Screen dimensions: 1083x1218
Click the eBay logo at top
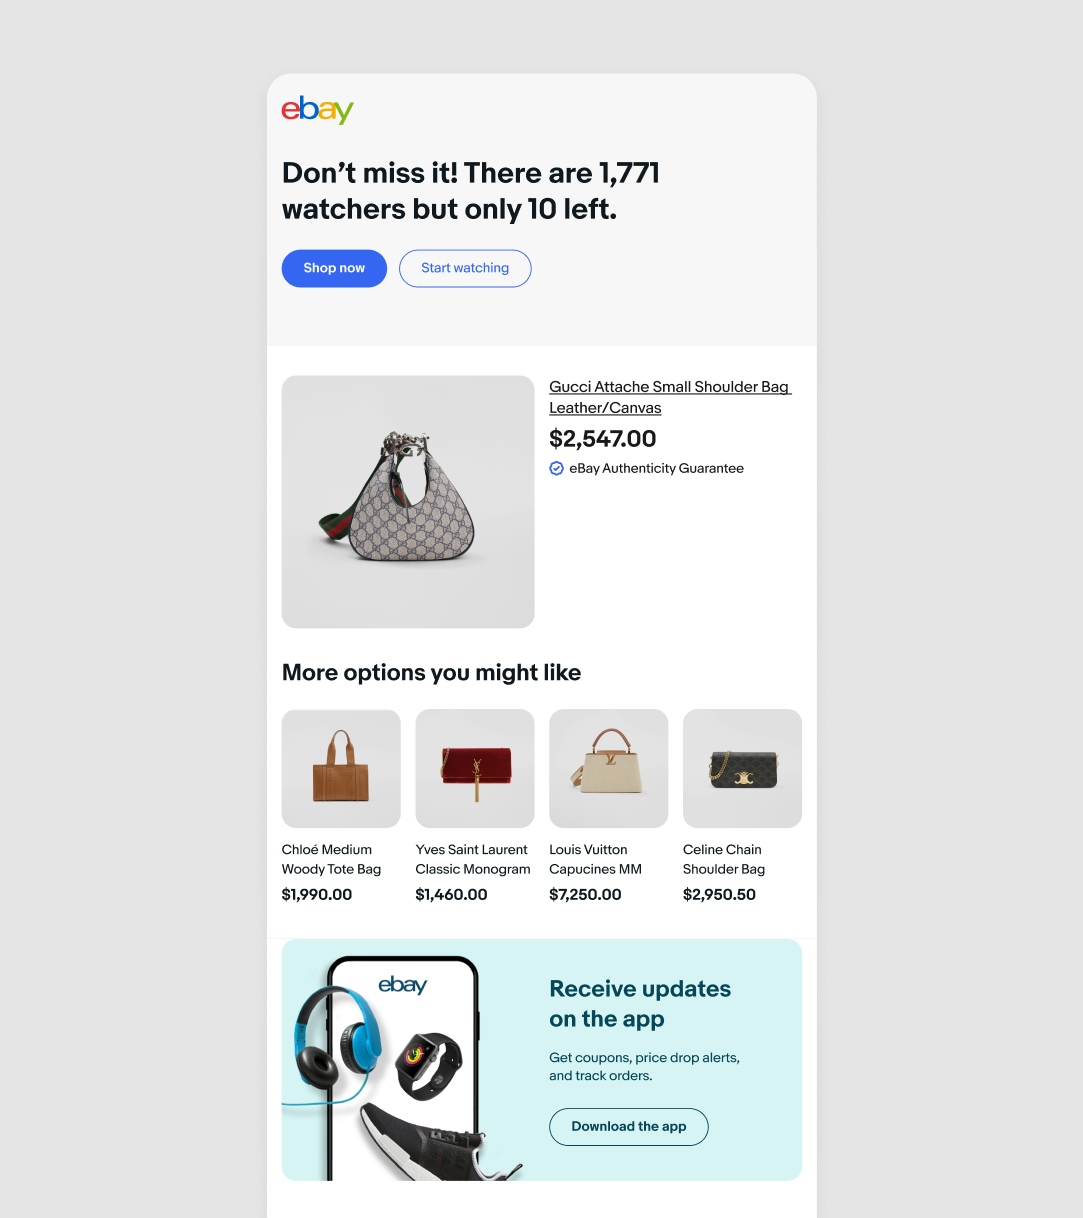pos(317,109)
